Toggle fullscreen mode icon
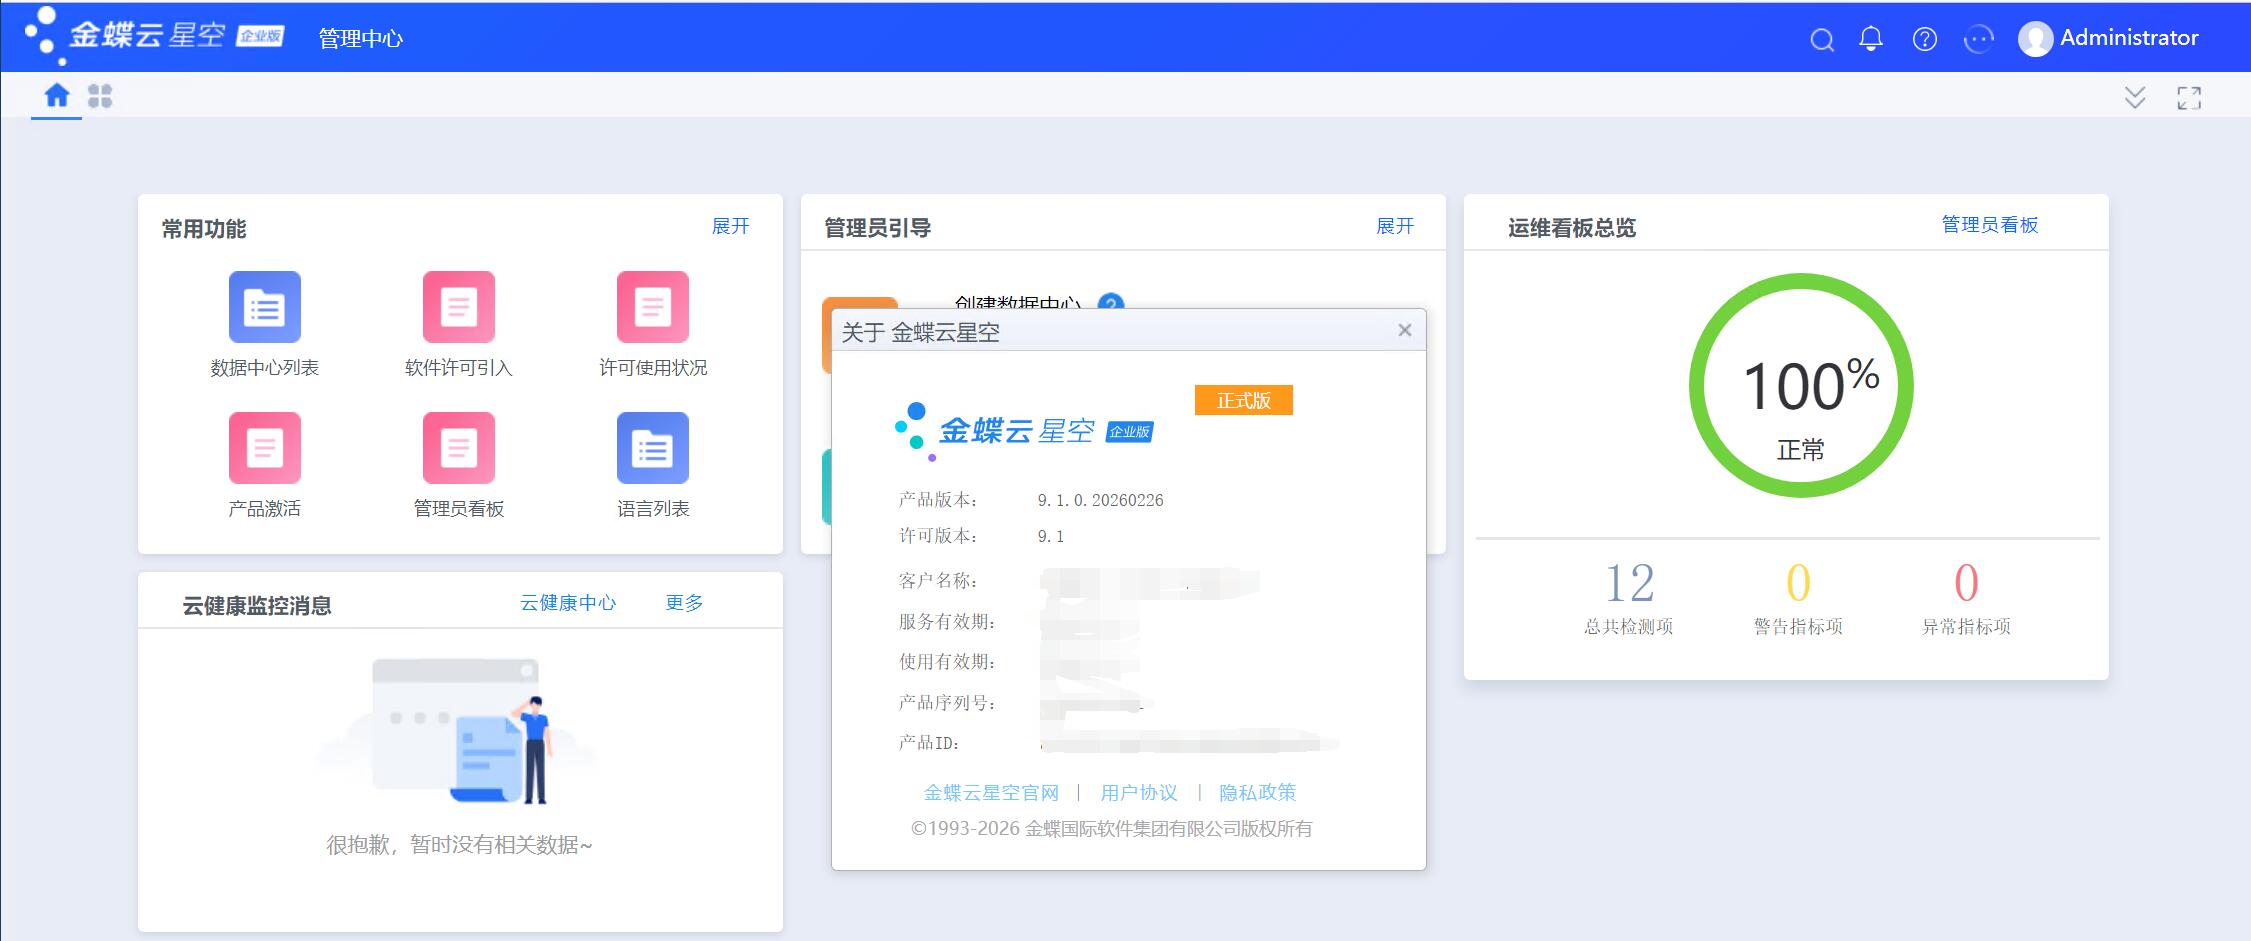Viewport: 2251px width, 941px height. click(2188, 97)
